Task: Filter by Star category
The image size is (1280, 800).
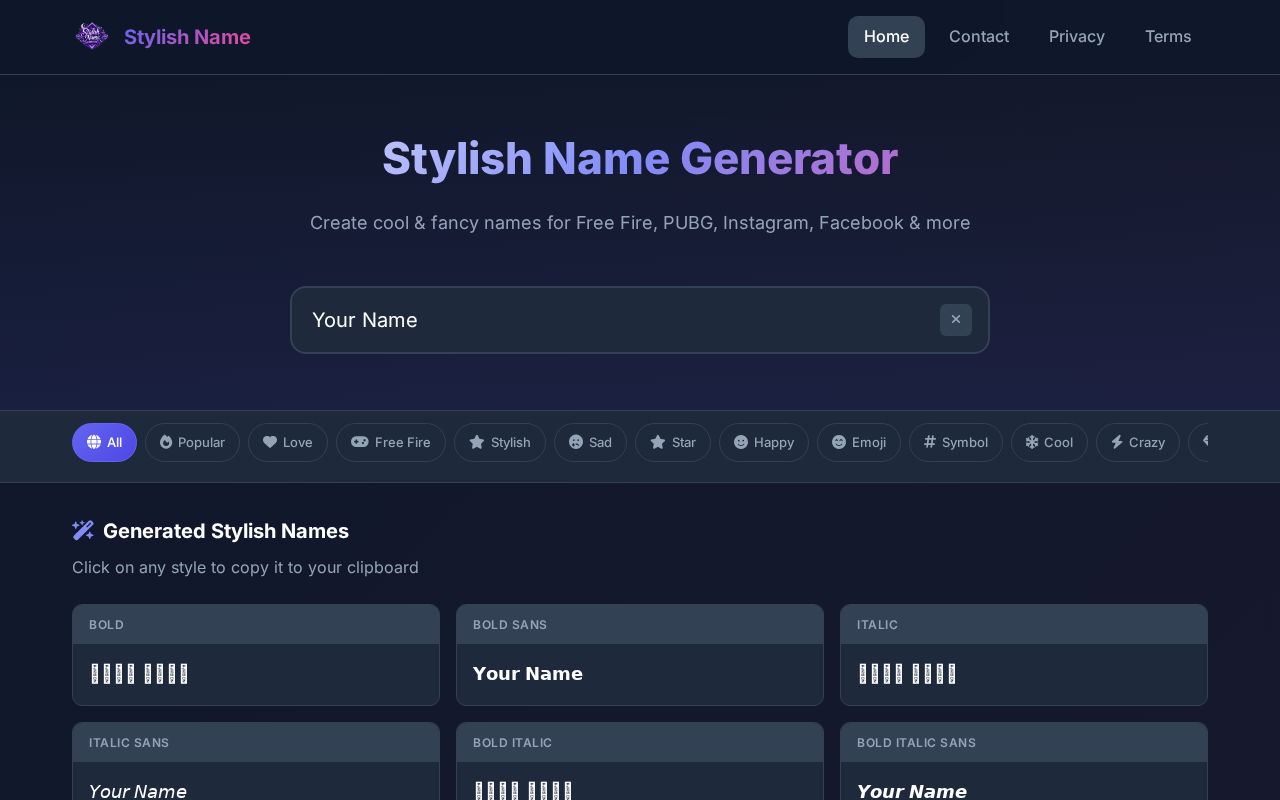Action: pyautogui.click(x=673, y=442)
